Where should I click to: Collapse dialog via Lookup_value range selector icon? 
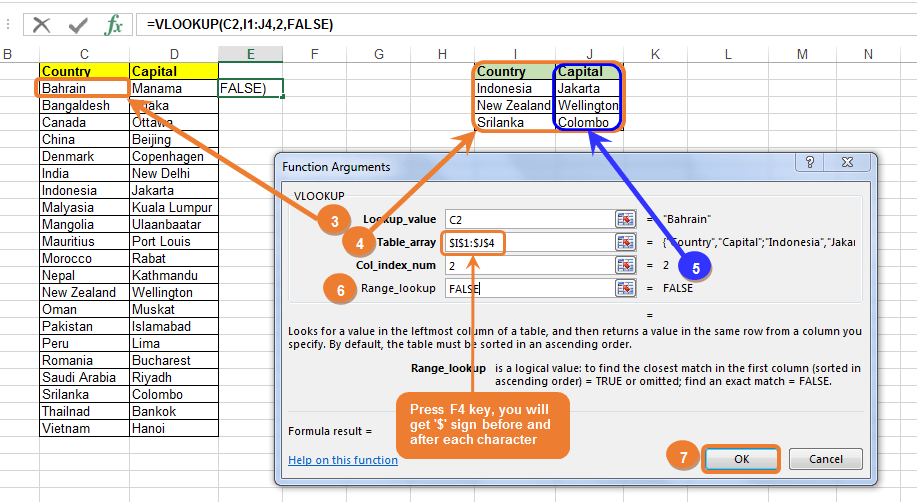[x=625, y=219]
